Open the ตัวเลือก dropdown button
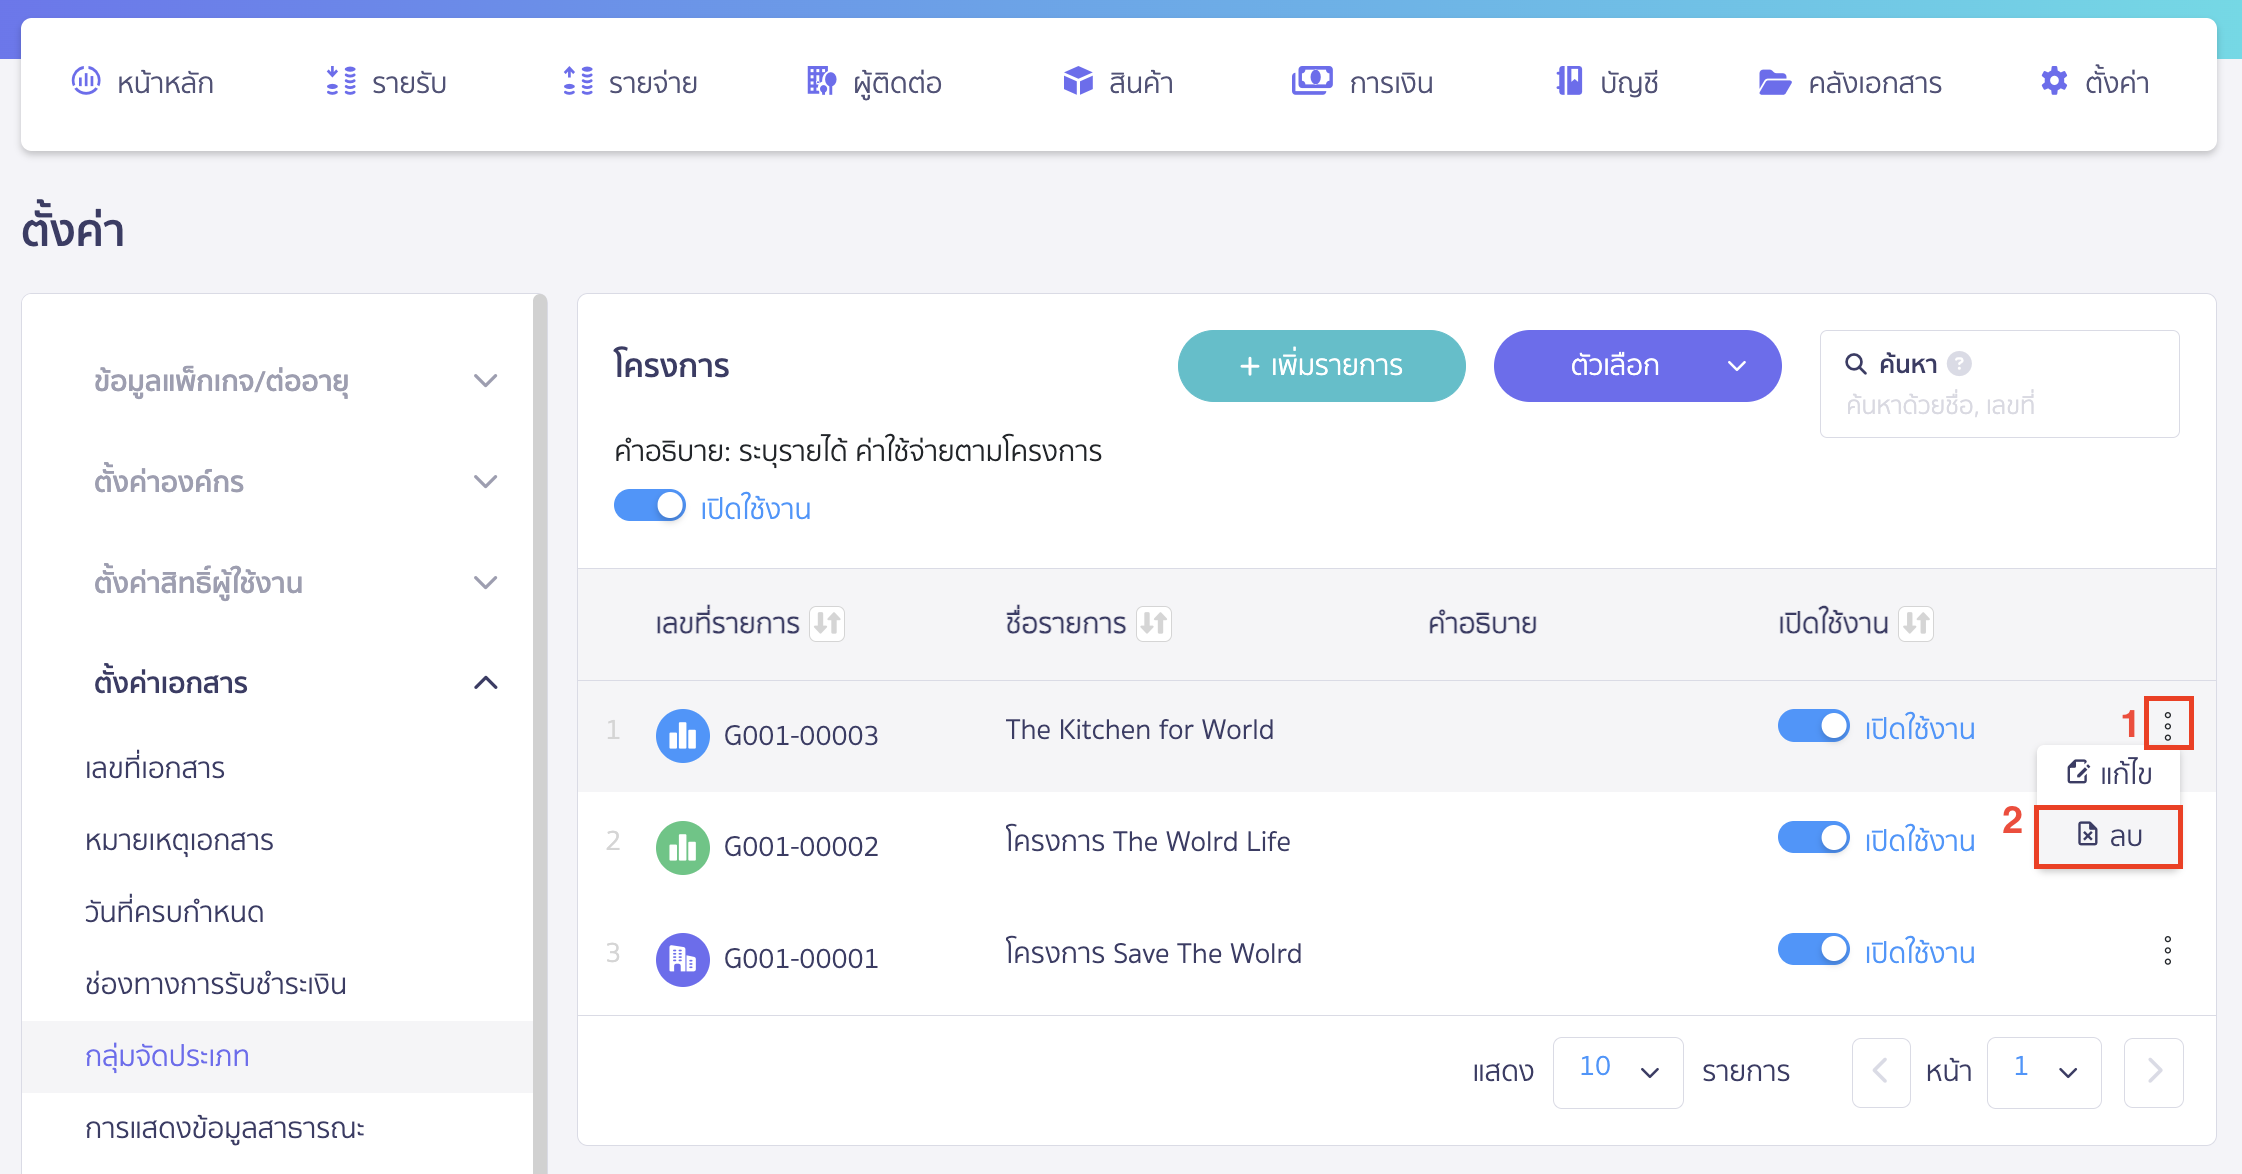2242x1174 pixels. click(1637, 366)
